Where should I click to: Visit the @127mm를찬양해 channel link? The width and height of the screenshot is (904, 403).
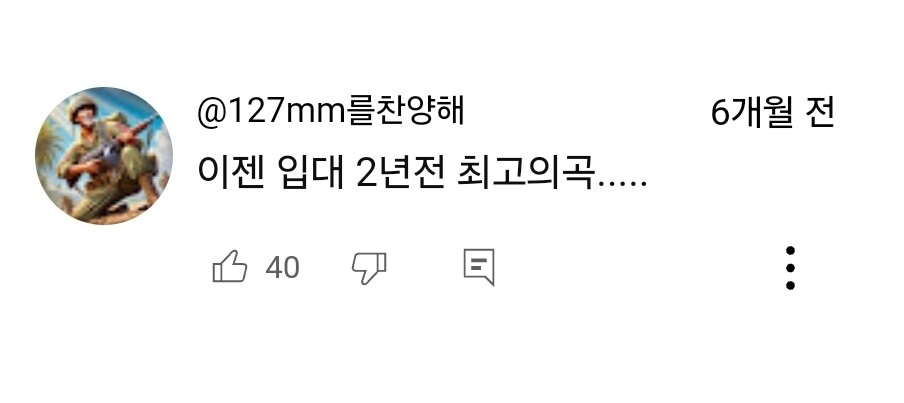pyautogui.click(x=330, y=111)
